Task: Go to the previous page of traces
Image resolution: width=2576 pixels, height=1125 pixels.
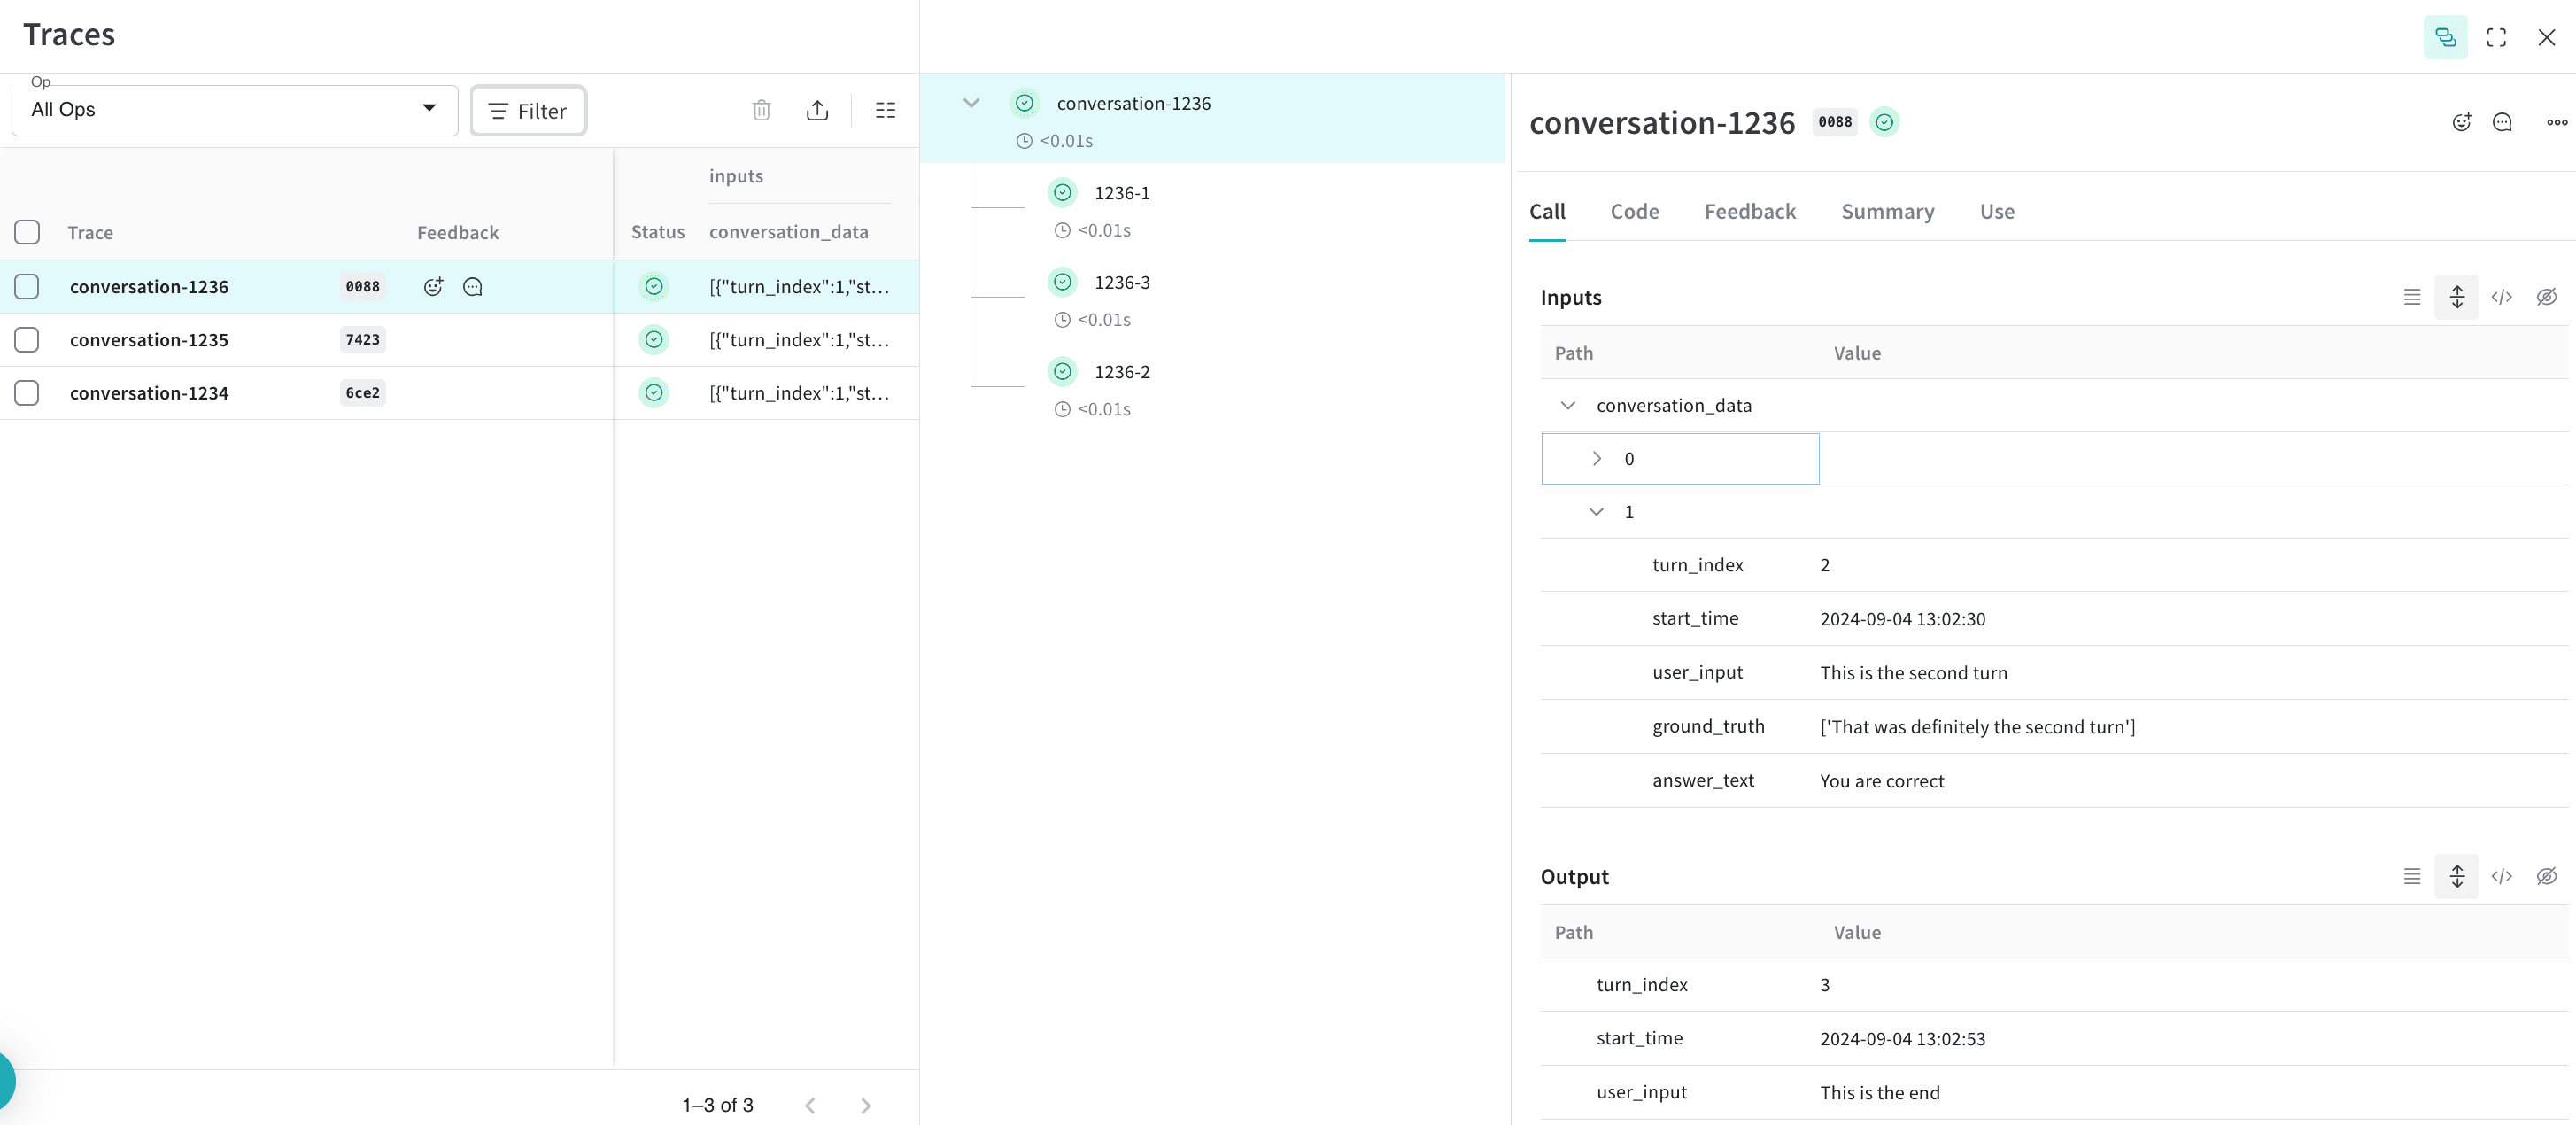Action: coord(810,1105)
